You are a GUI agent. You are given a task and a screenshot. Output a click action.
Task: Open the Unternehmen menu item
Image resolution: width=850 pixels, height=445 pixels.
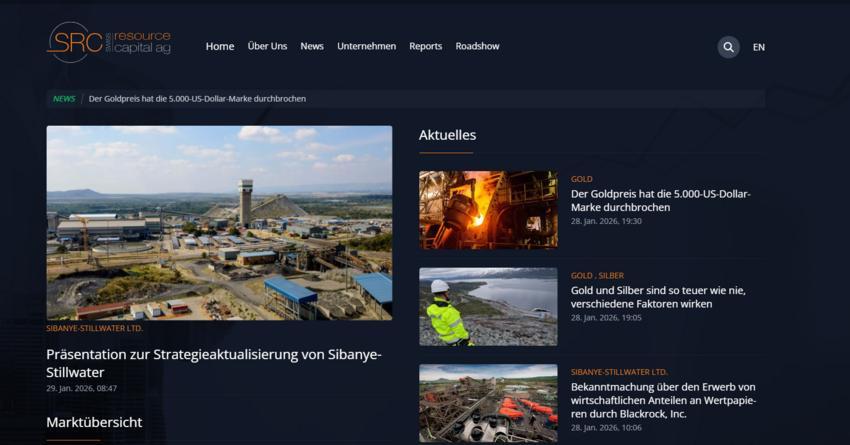(366, 46)
